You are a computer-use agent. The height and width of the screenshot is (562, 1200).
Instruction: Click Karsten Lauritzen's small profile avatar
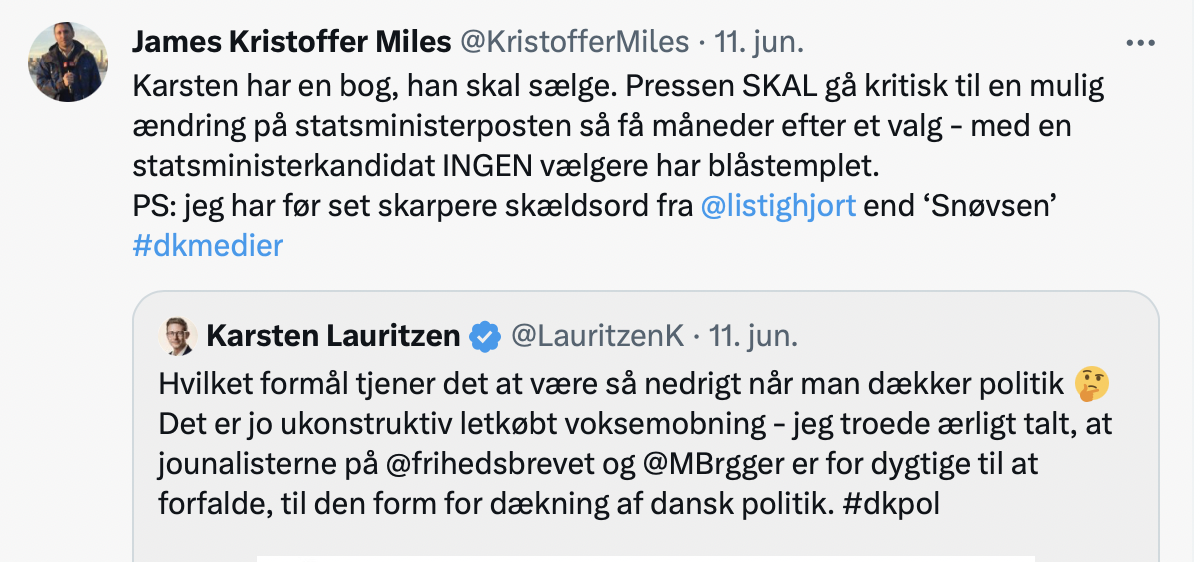[x=176, y=335]
